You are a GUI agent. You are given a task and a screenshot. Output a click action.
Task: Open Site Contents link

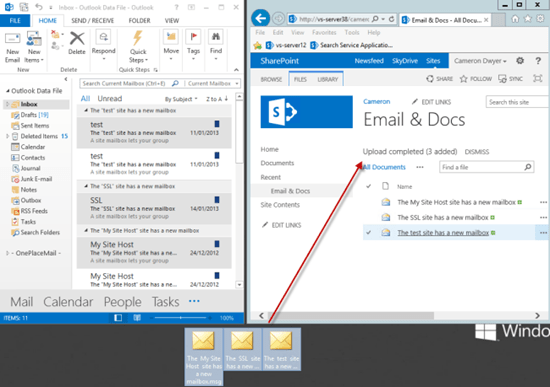coord(280,205)
